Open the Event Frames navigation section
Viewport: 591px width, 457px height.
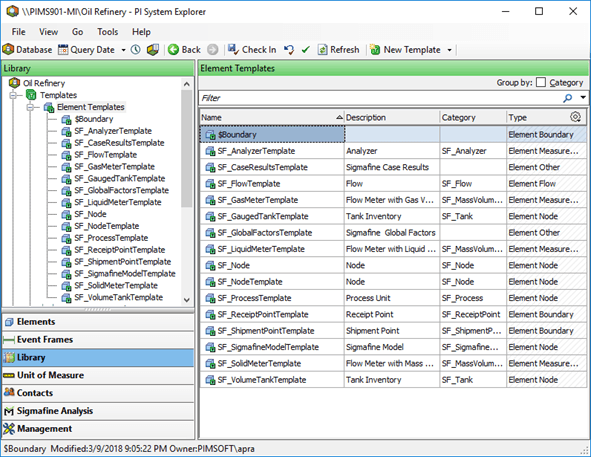98,339
